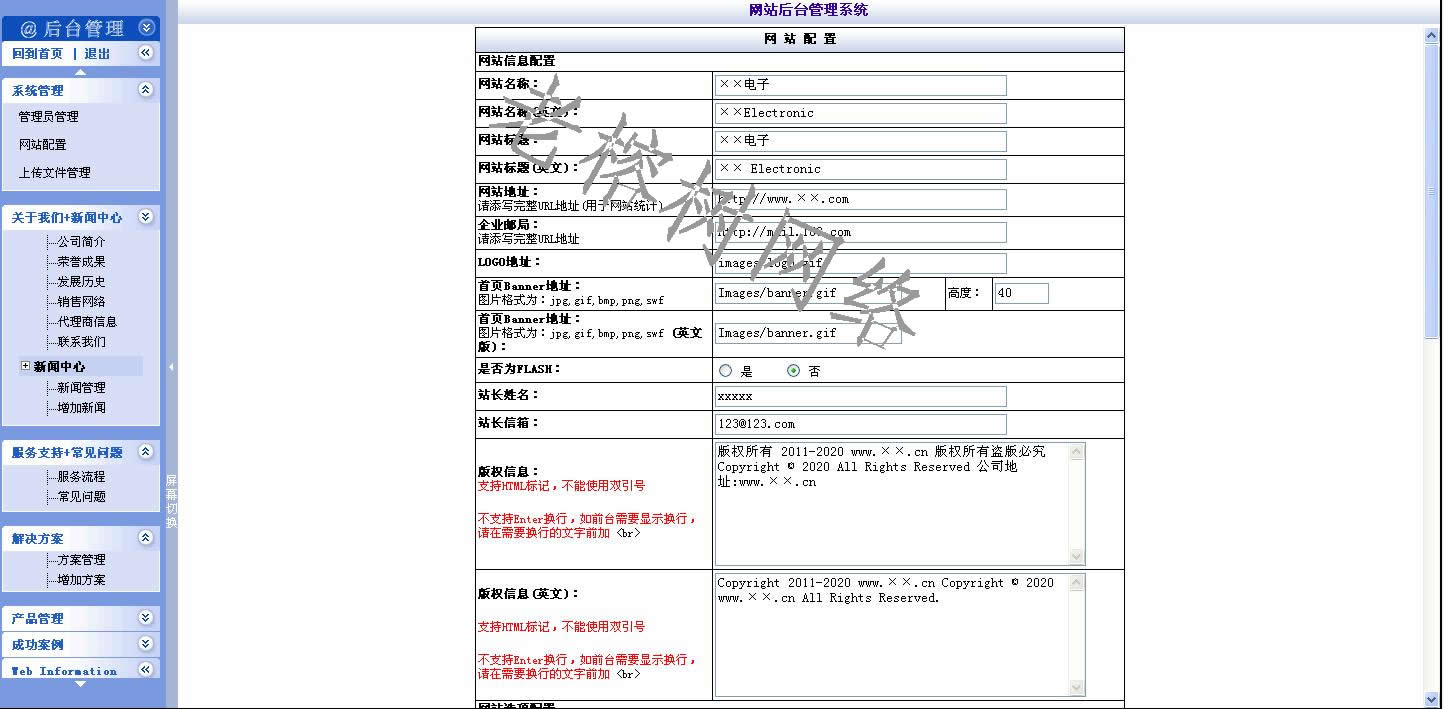The image size is (1444, 709).
Task: Go to 回到首页 link
Action: (x=37, y=54)
